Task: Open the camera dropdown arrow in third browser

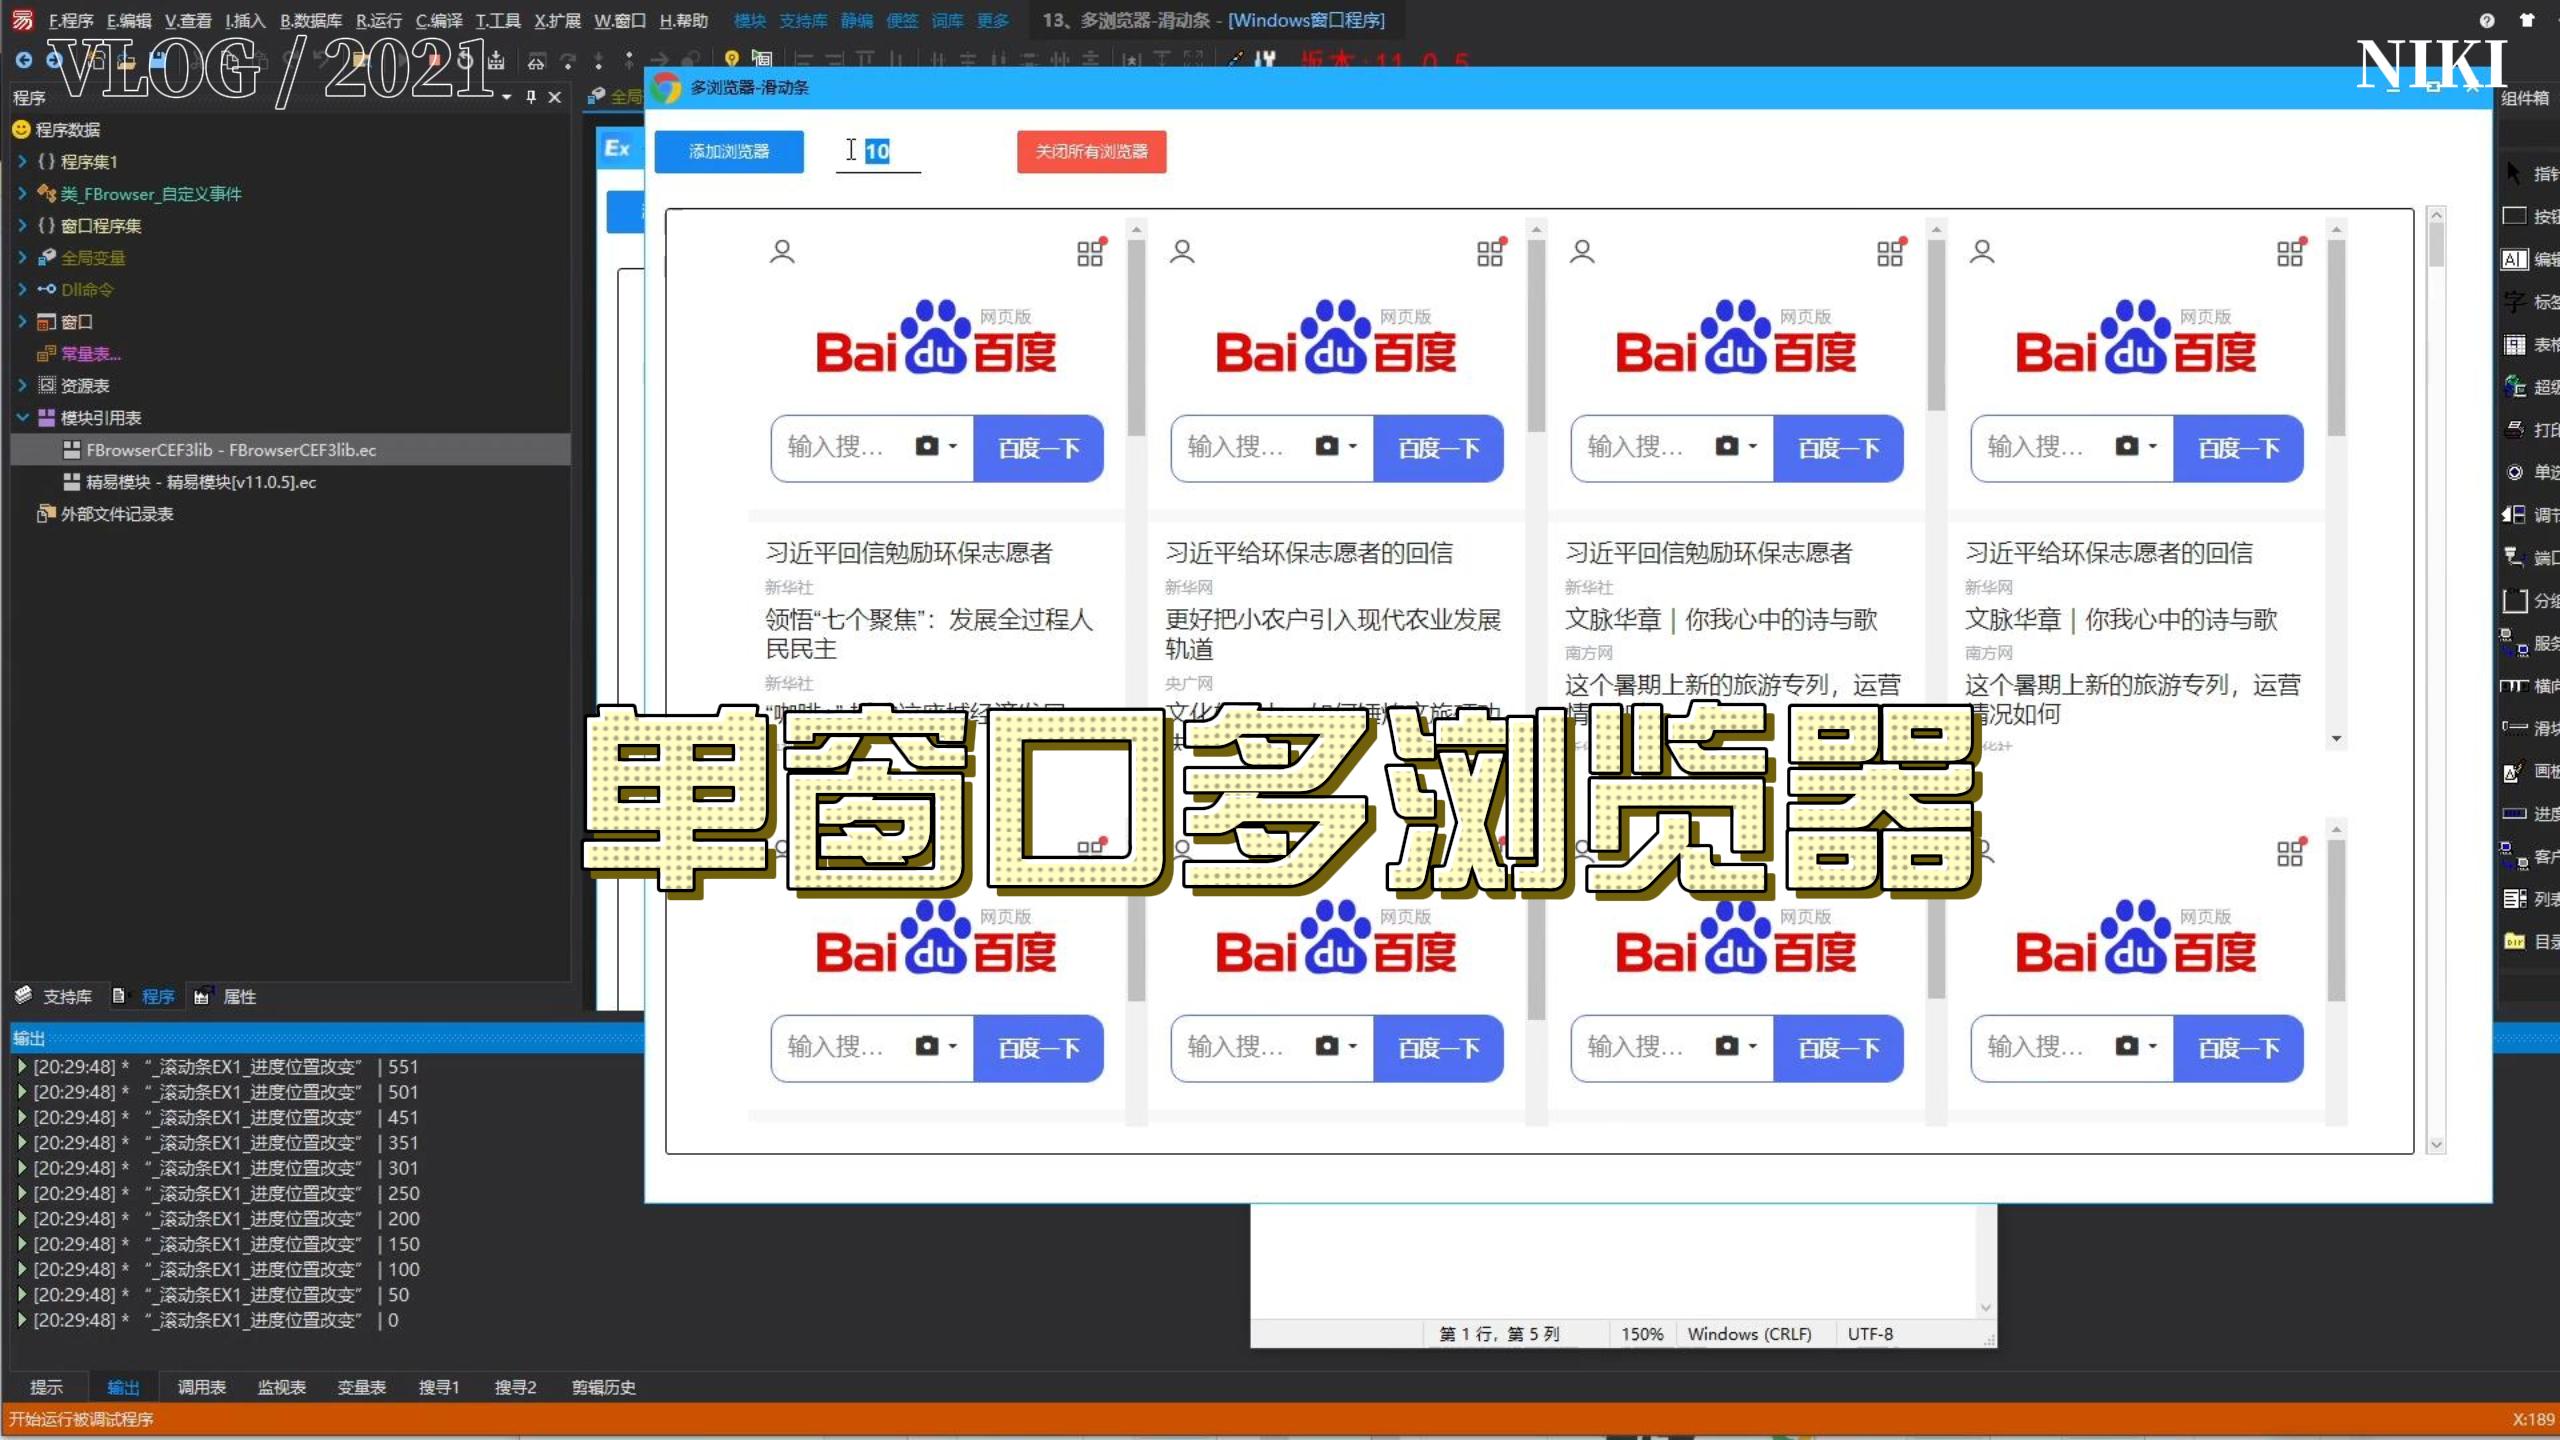Action: pos(1752,447)
